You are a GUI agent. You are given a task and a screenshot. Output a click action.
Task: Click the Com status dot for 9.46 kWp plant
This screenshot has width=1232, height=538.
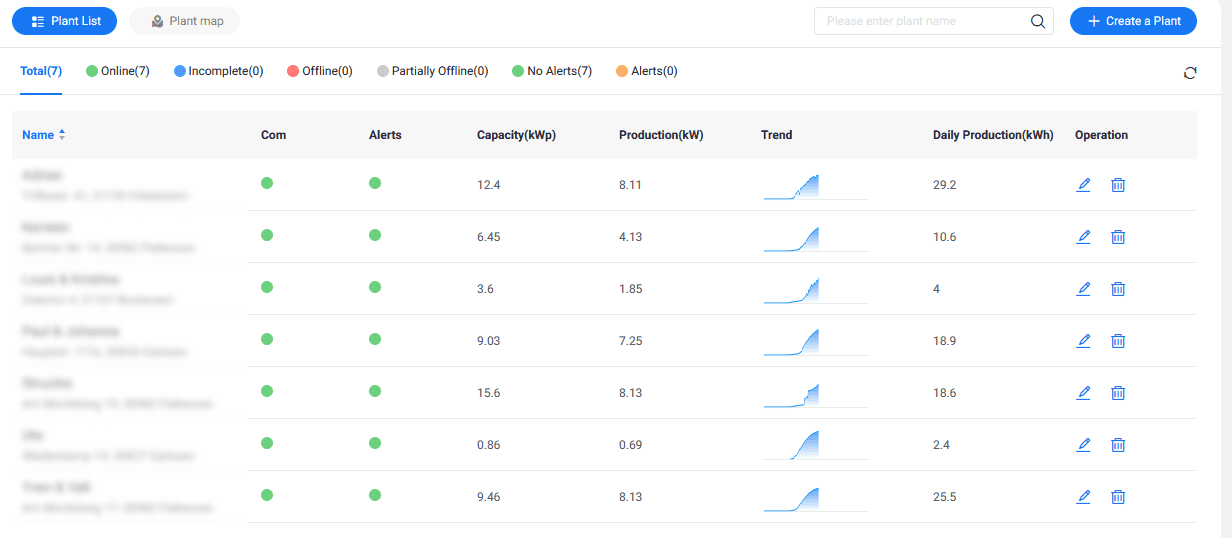pyautogui.click(x=267, y=495)
